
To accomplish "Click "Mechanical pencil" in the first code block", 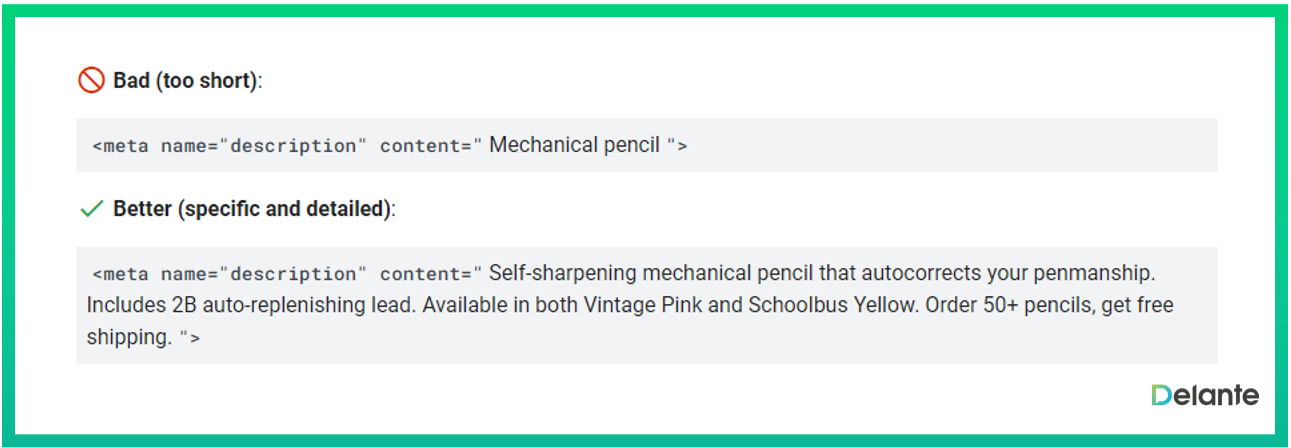I will [x=574, y=145].
